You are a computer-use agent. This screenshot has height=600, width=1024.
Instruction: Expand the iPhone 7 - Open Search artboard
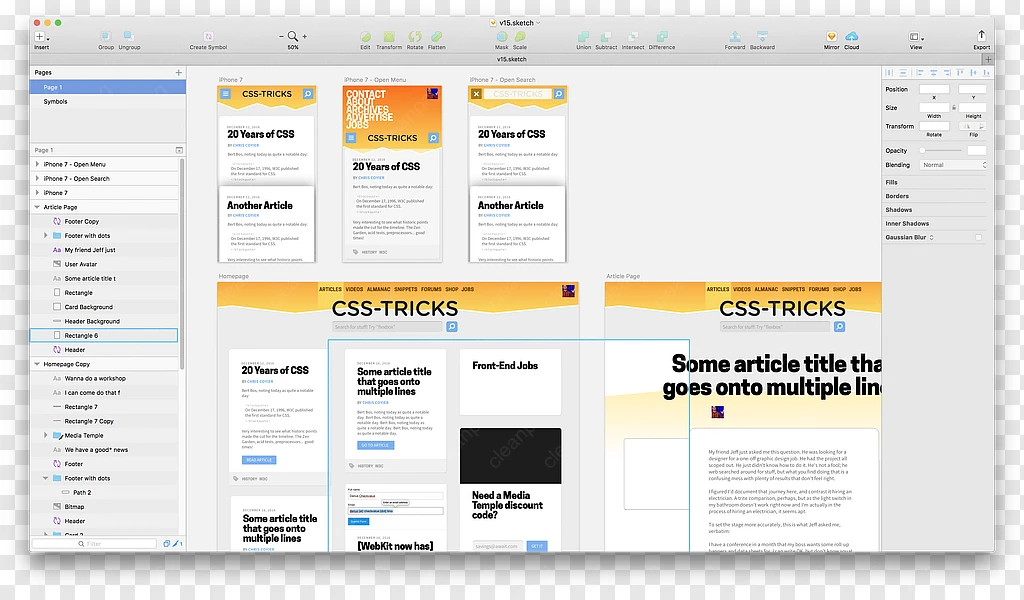pos(37,179)
